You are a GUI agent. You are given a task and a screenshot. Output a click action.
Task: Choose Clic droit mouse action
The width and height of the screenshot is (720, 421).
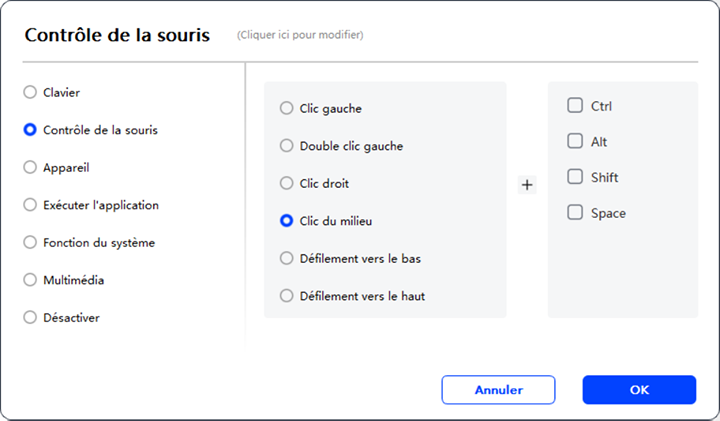click(x=287, y=184)
